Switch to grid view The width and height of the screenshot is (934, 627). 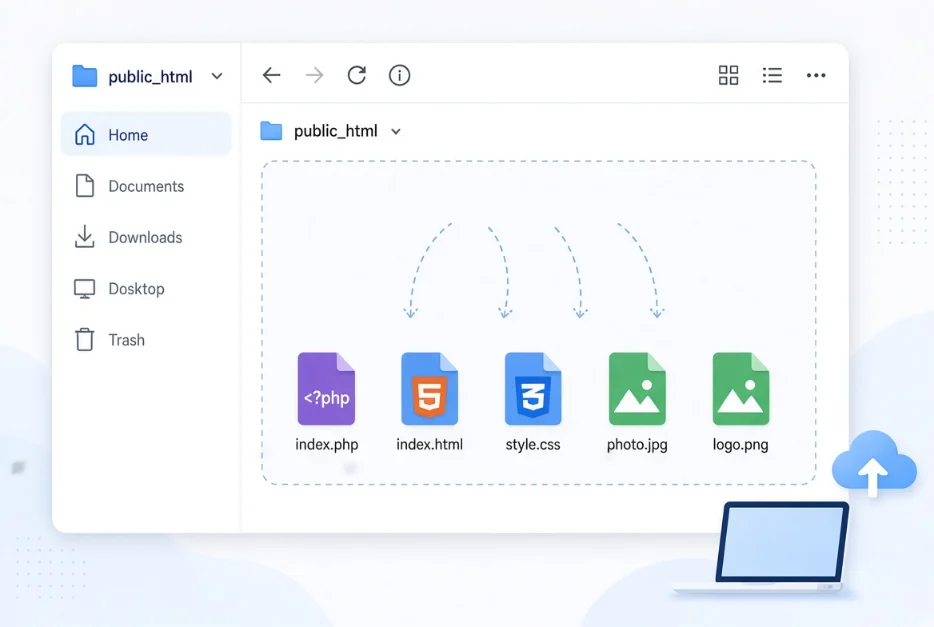(728, 75)
